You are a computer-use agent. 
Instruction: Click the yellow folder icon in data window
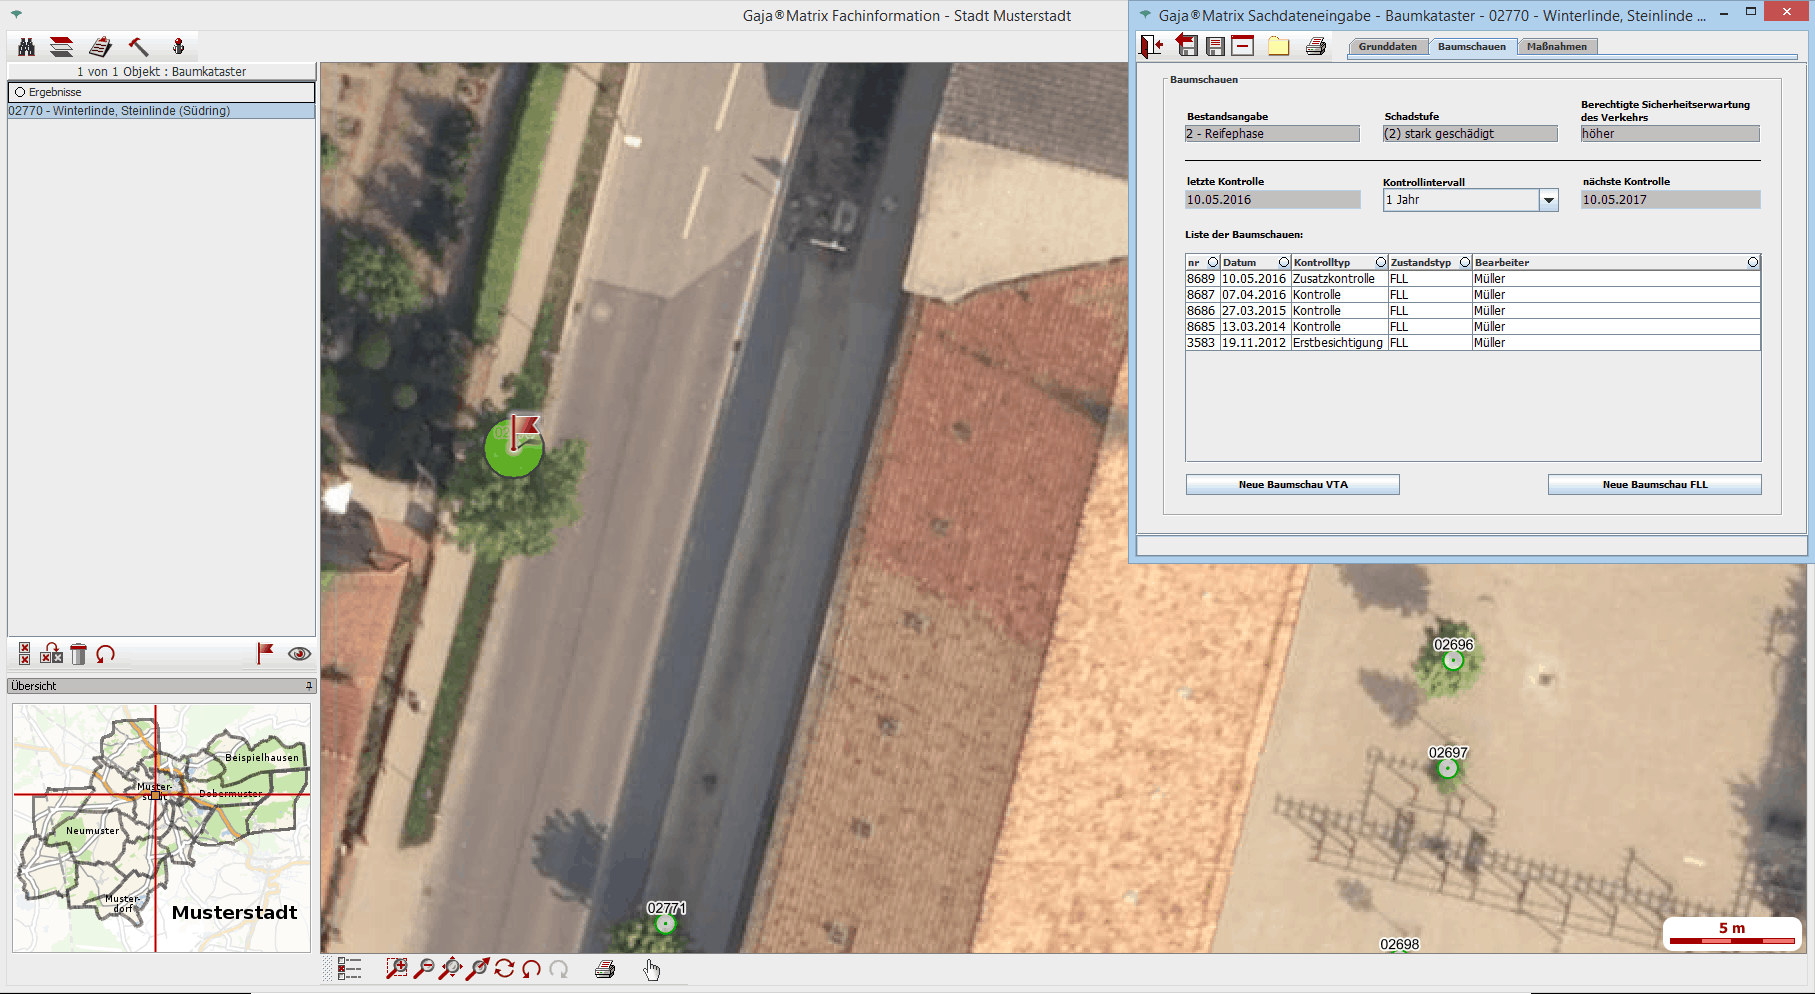tap(1278, 46)
